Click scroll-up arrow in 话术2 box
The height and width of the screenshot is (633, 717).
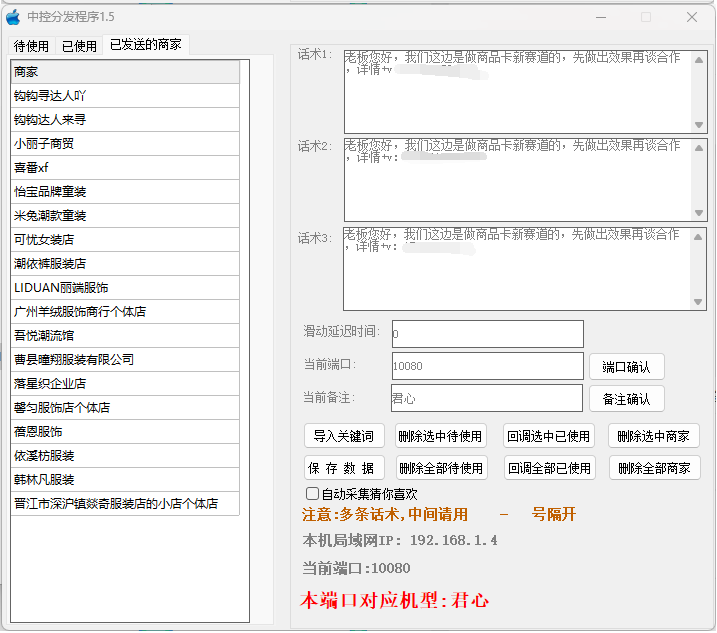[699, 147]
